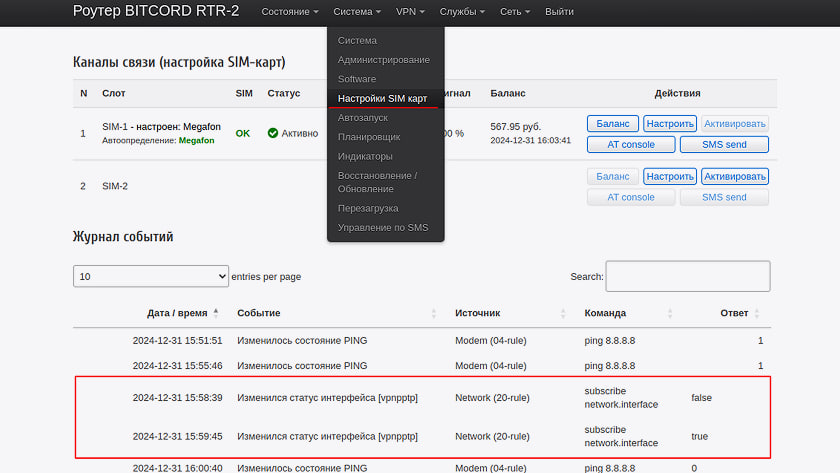The width and height of the screenshot is (840, 473).
Task: Open Планировщик menu entry
Action: (x=369, y=137)
